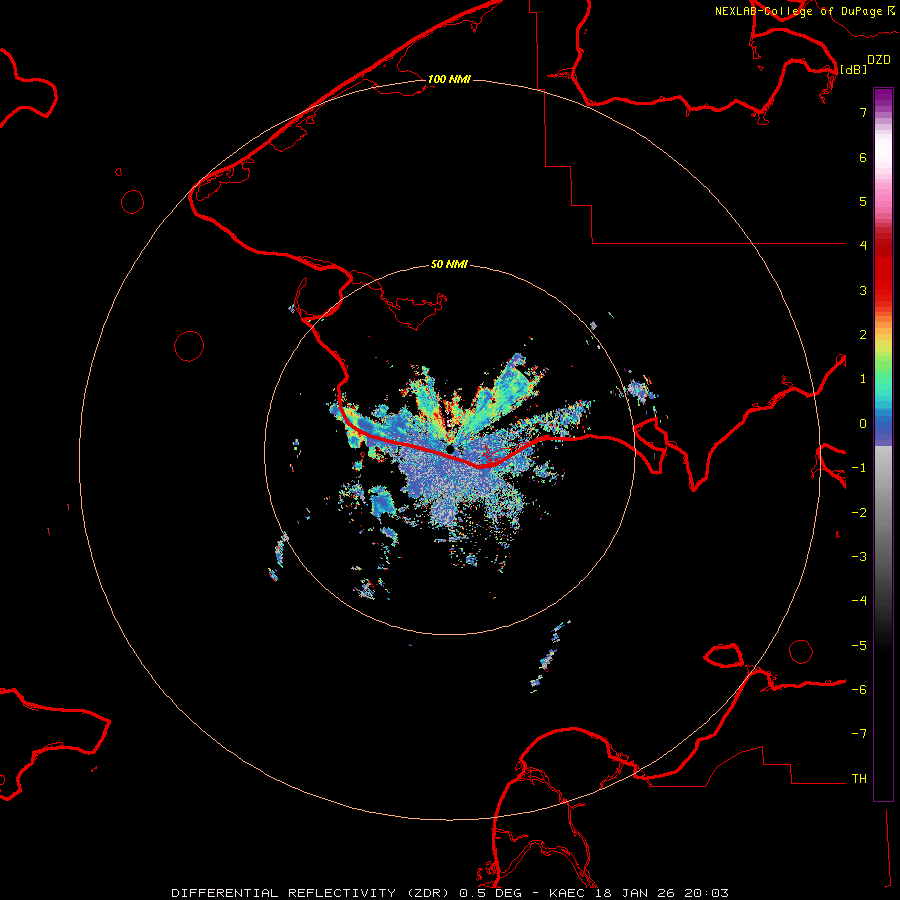This screenshot has width=900, height=900.
Task: Click the 4 value on the color scale
Action: pos(863,246)
